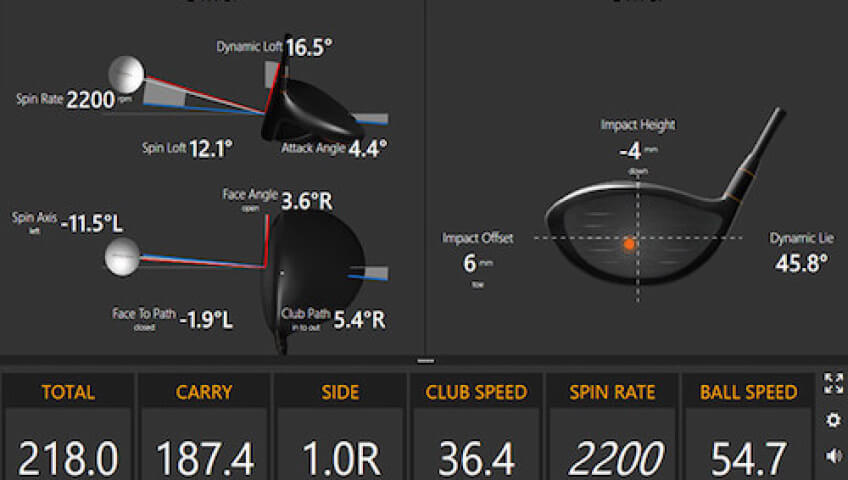The image size is (848, 480).
Task: Mute sound with the speaker icon
Action: pyautogui.click(x=833, y=457)
